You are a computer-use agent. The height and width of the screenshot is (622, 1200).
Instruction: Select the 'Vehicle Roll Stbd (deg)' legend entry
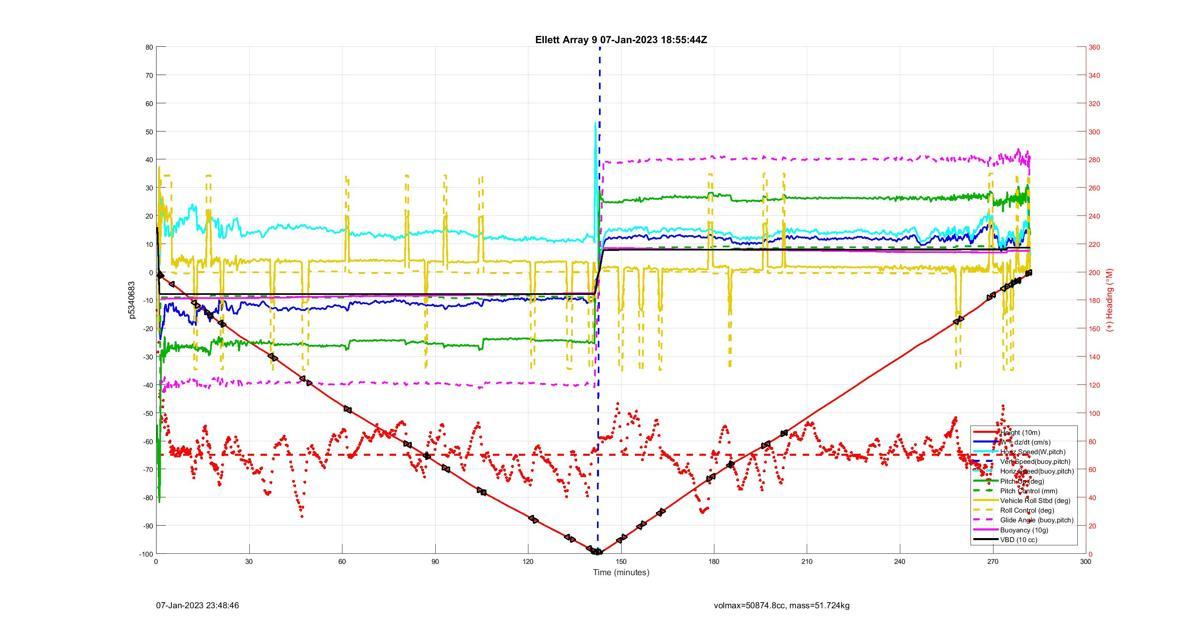click(x=1036, y=501)
